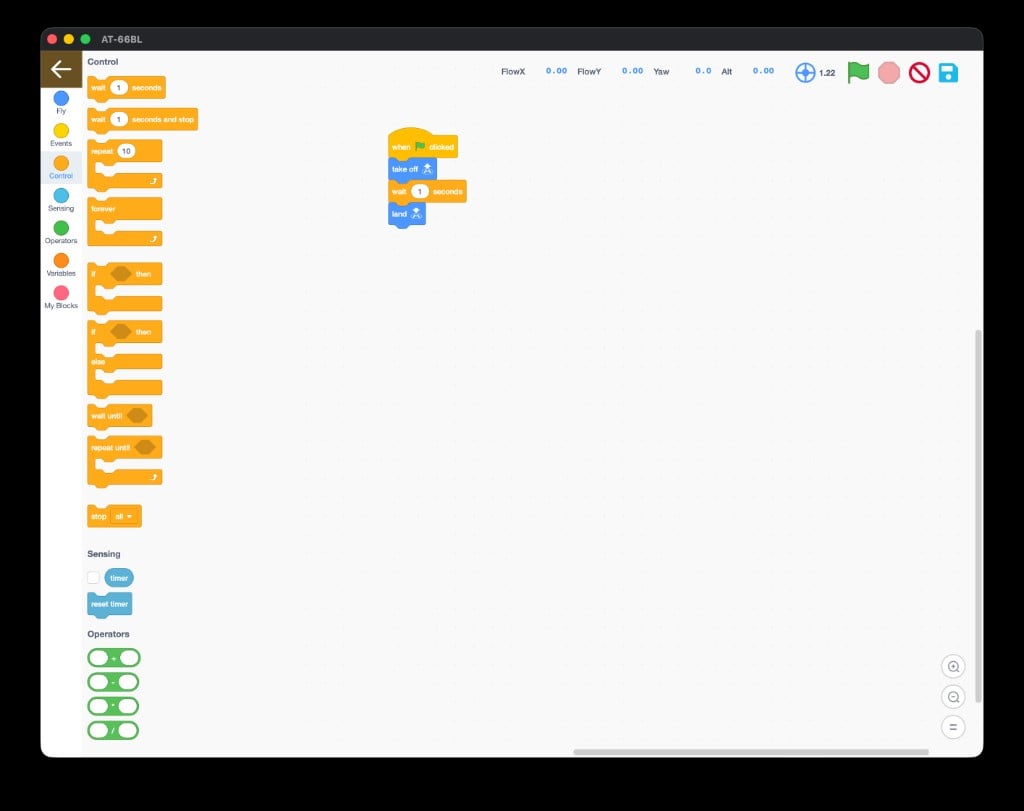Click the blue save floppy icon
Screen dimensions: 1024x811
coord(948,72)
